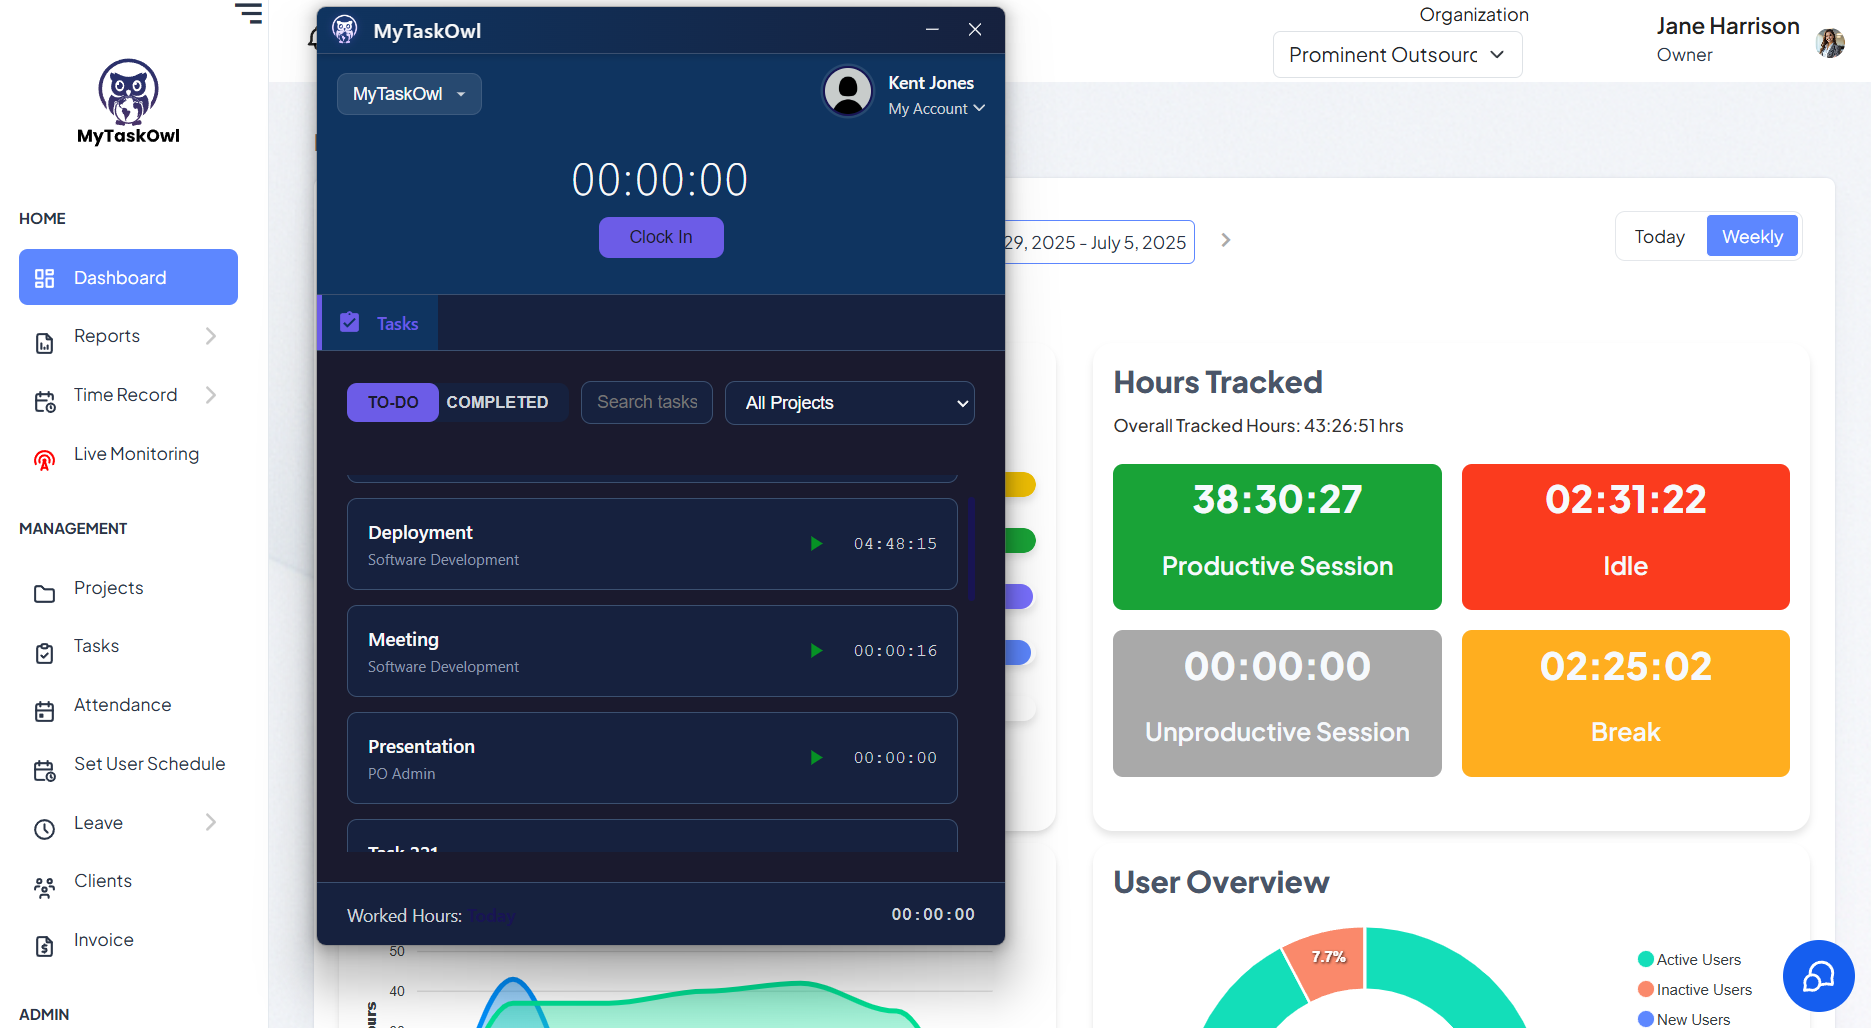Open the date range picker field
The height and width of the screenshot is (1028, 1871).
(x=1099, y=242)
